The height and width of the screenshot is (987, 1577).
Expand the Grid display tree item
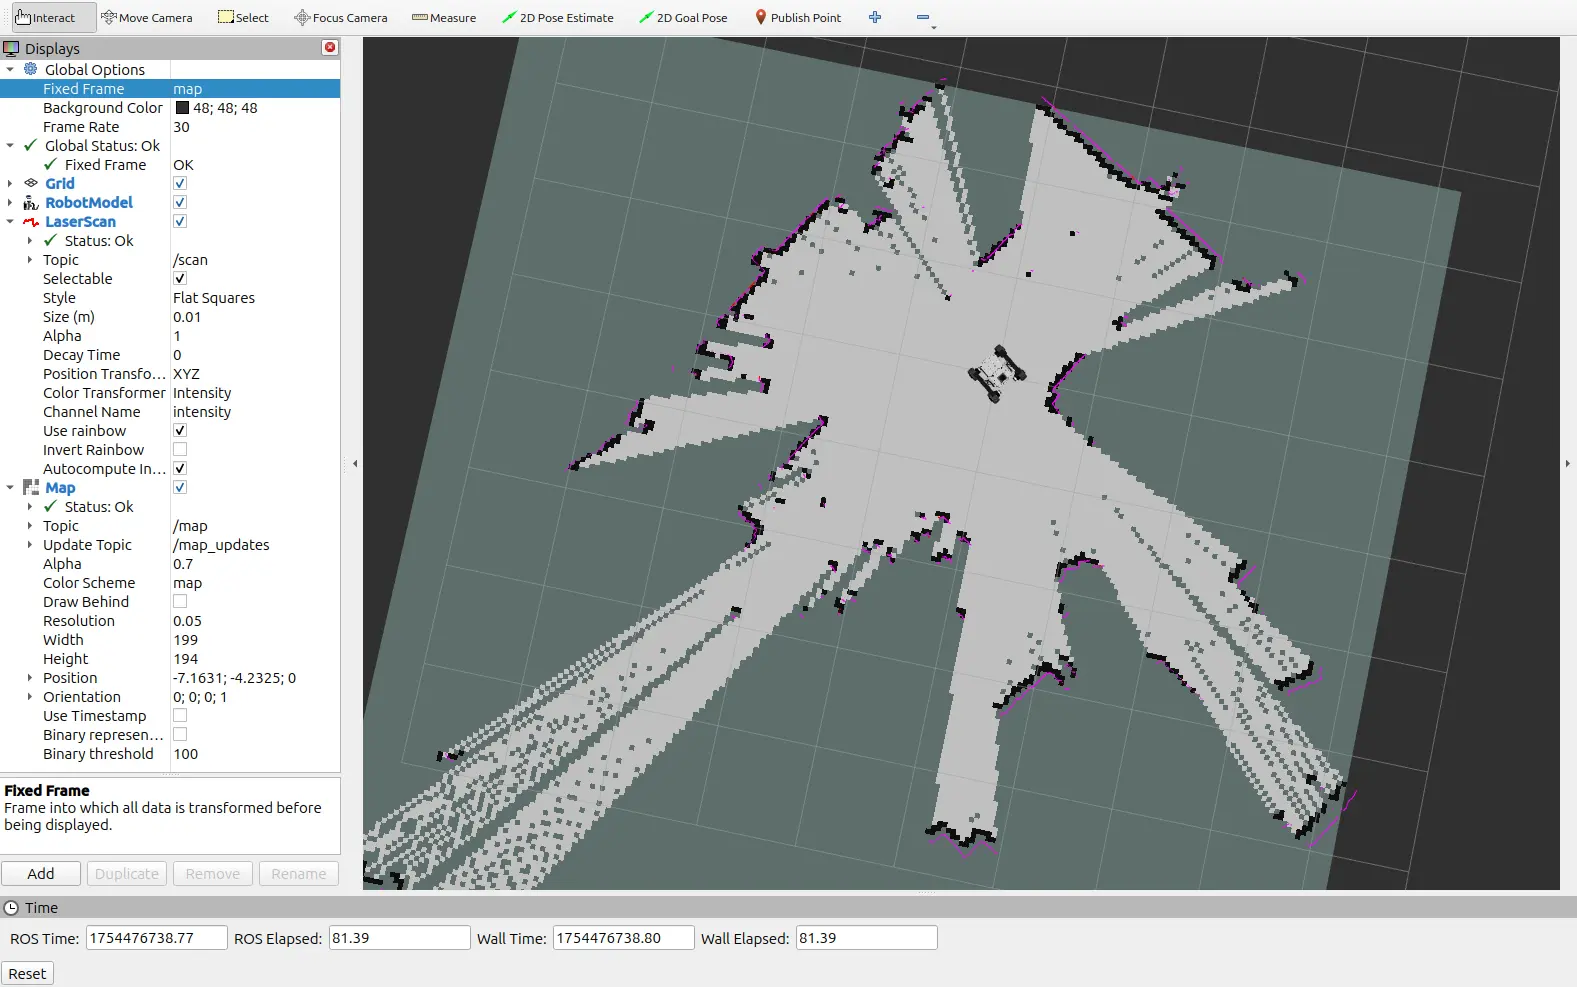click(x=10, y=184)
